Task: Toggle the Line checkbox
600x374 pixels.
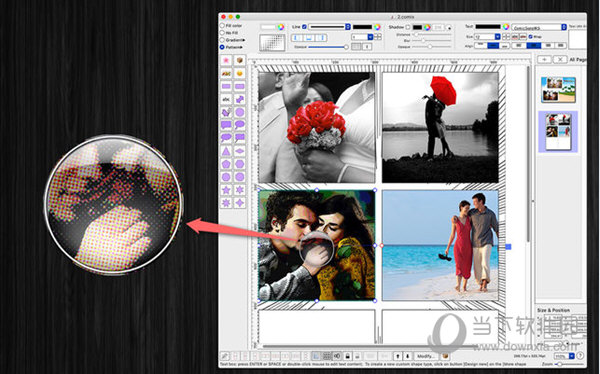Action: click(305, 27)
